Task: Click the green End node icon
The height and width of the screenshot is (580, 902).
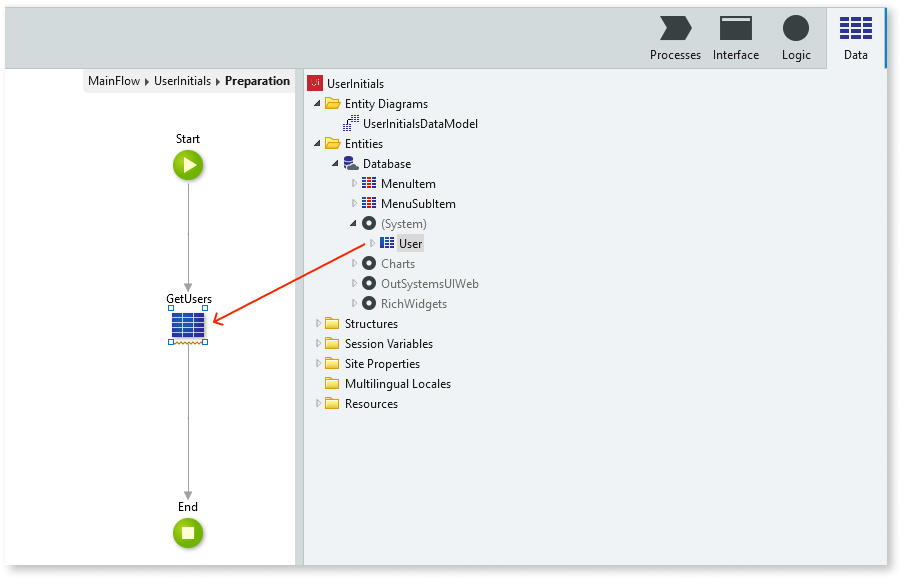Action: click(x=188, y=533)
